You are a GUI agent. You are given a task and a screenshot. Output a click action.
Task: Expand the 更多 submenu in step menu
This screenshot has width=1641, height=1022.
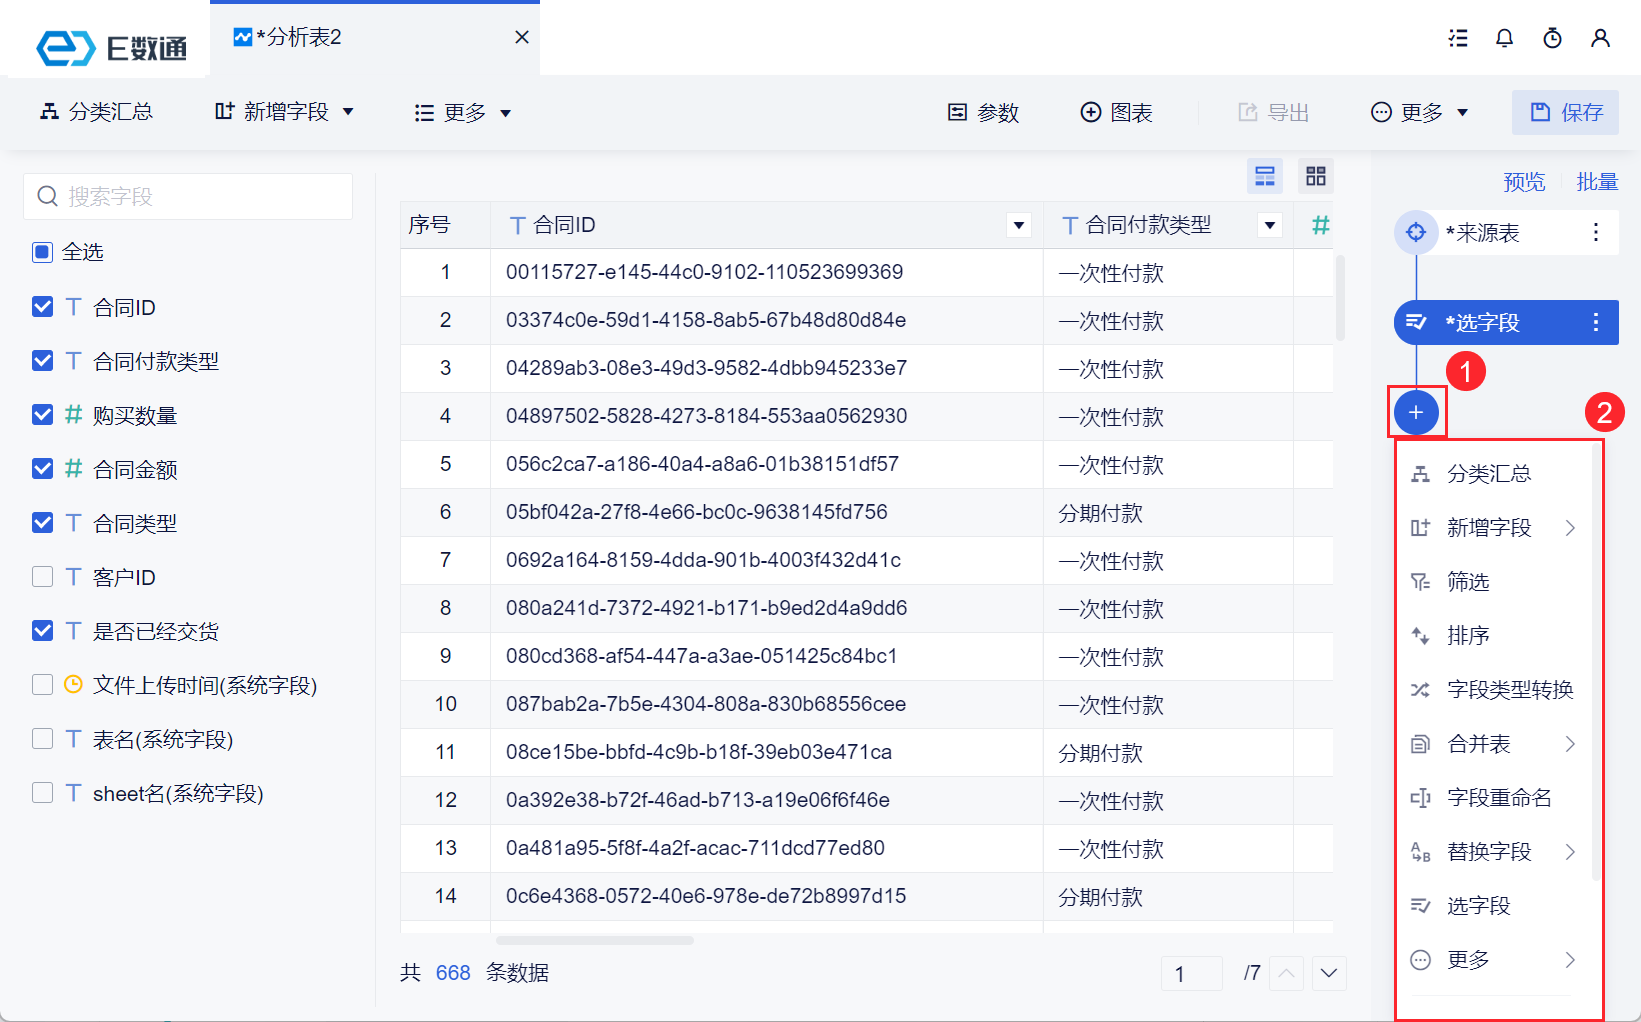pos(1570,960)
